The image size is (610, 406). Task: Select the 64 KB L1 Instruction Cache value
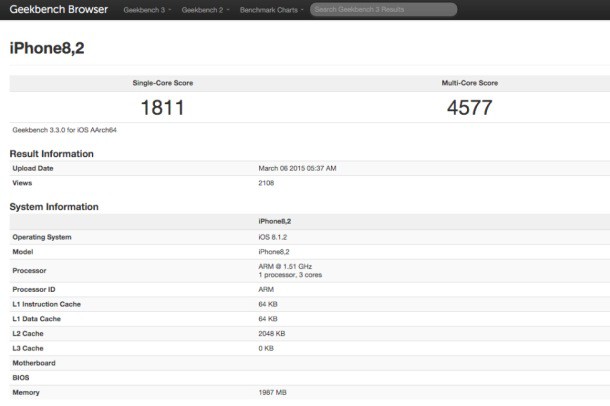click(x=268, y=304)
